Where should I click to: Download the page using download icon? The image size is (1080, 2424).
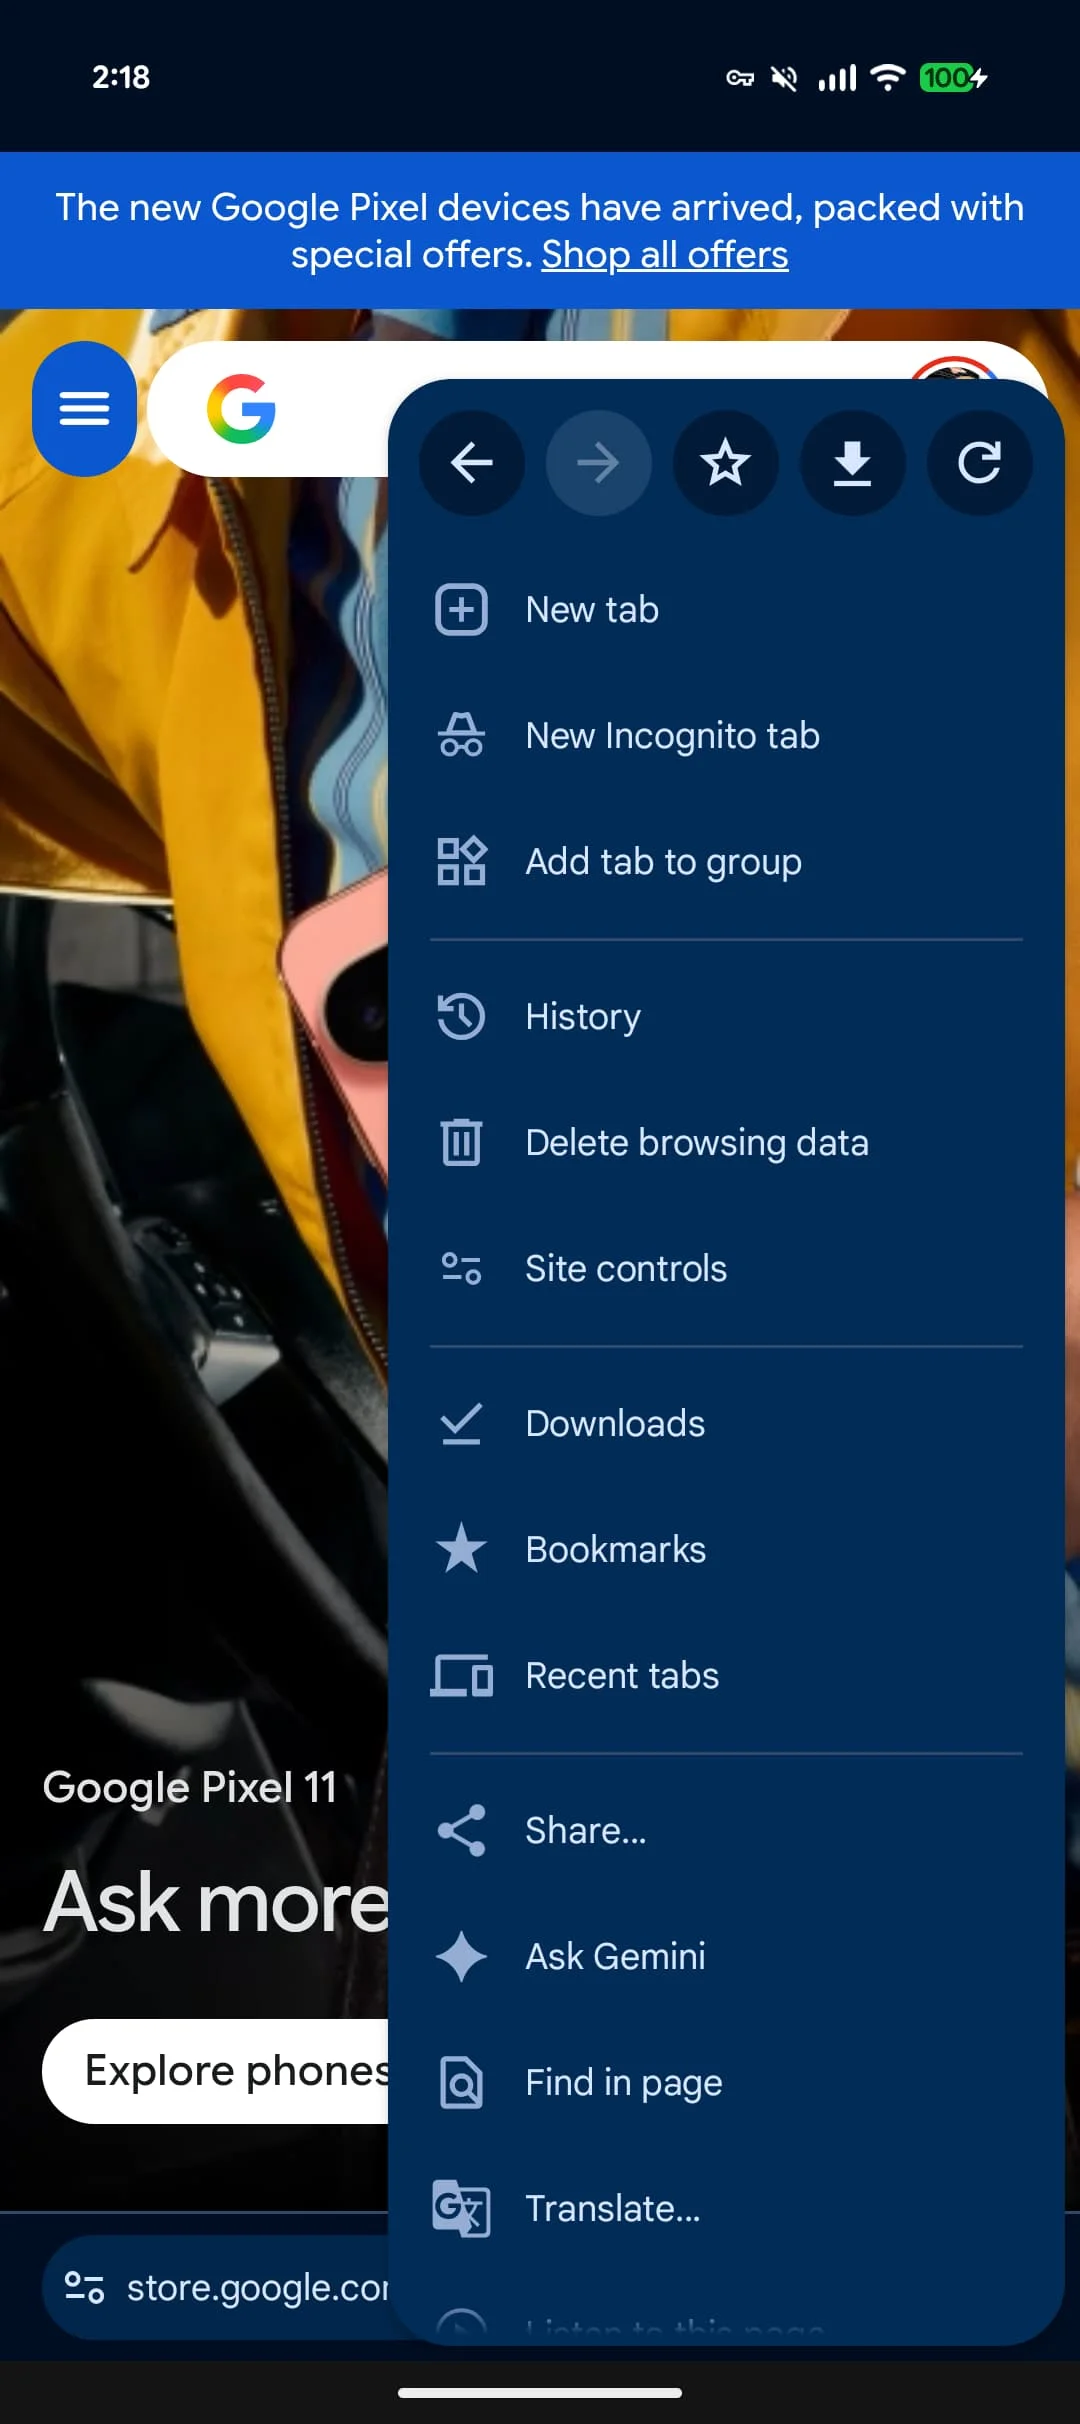pos(852,463)
